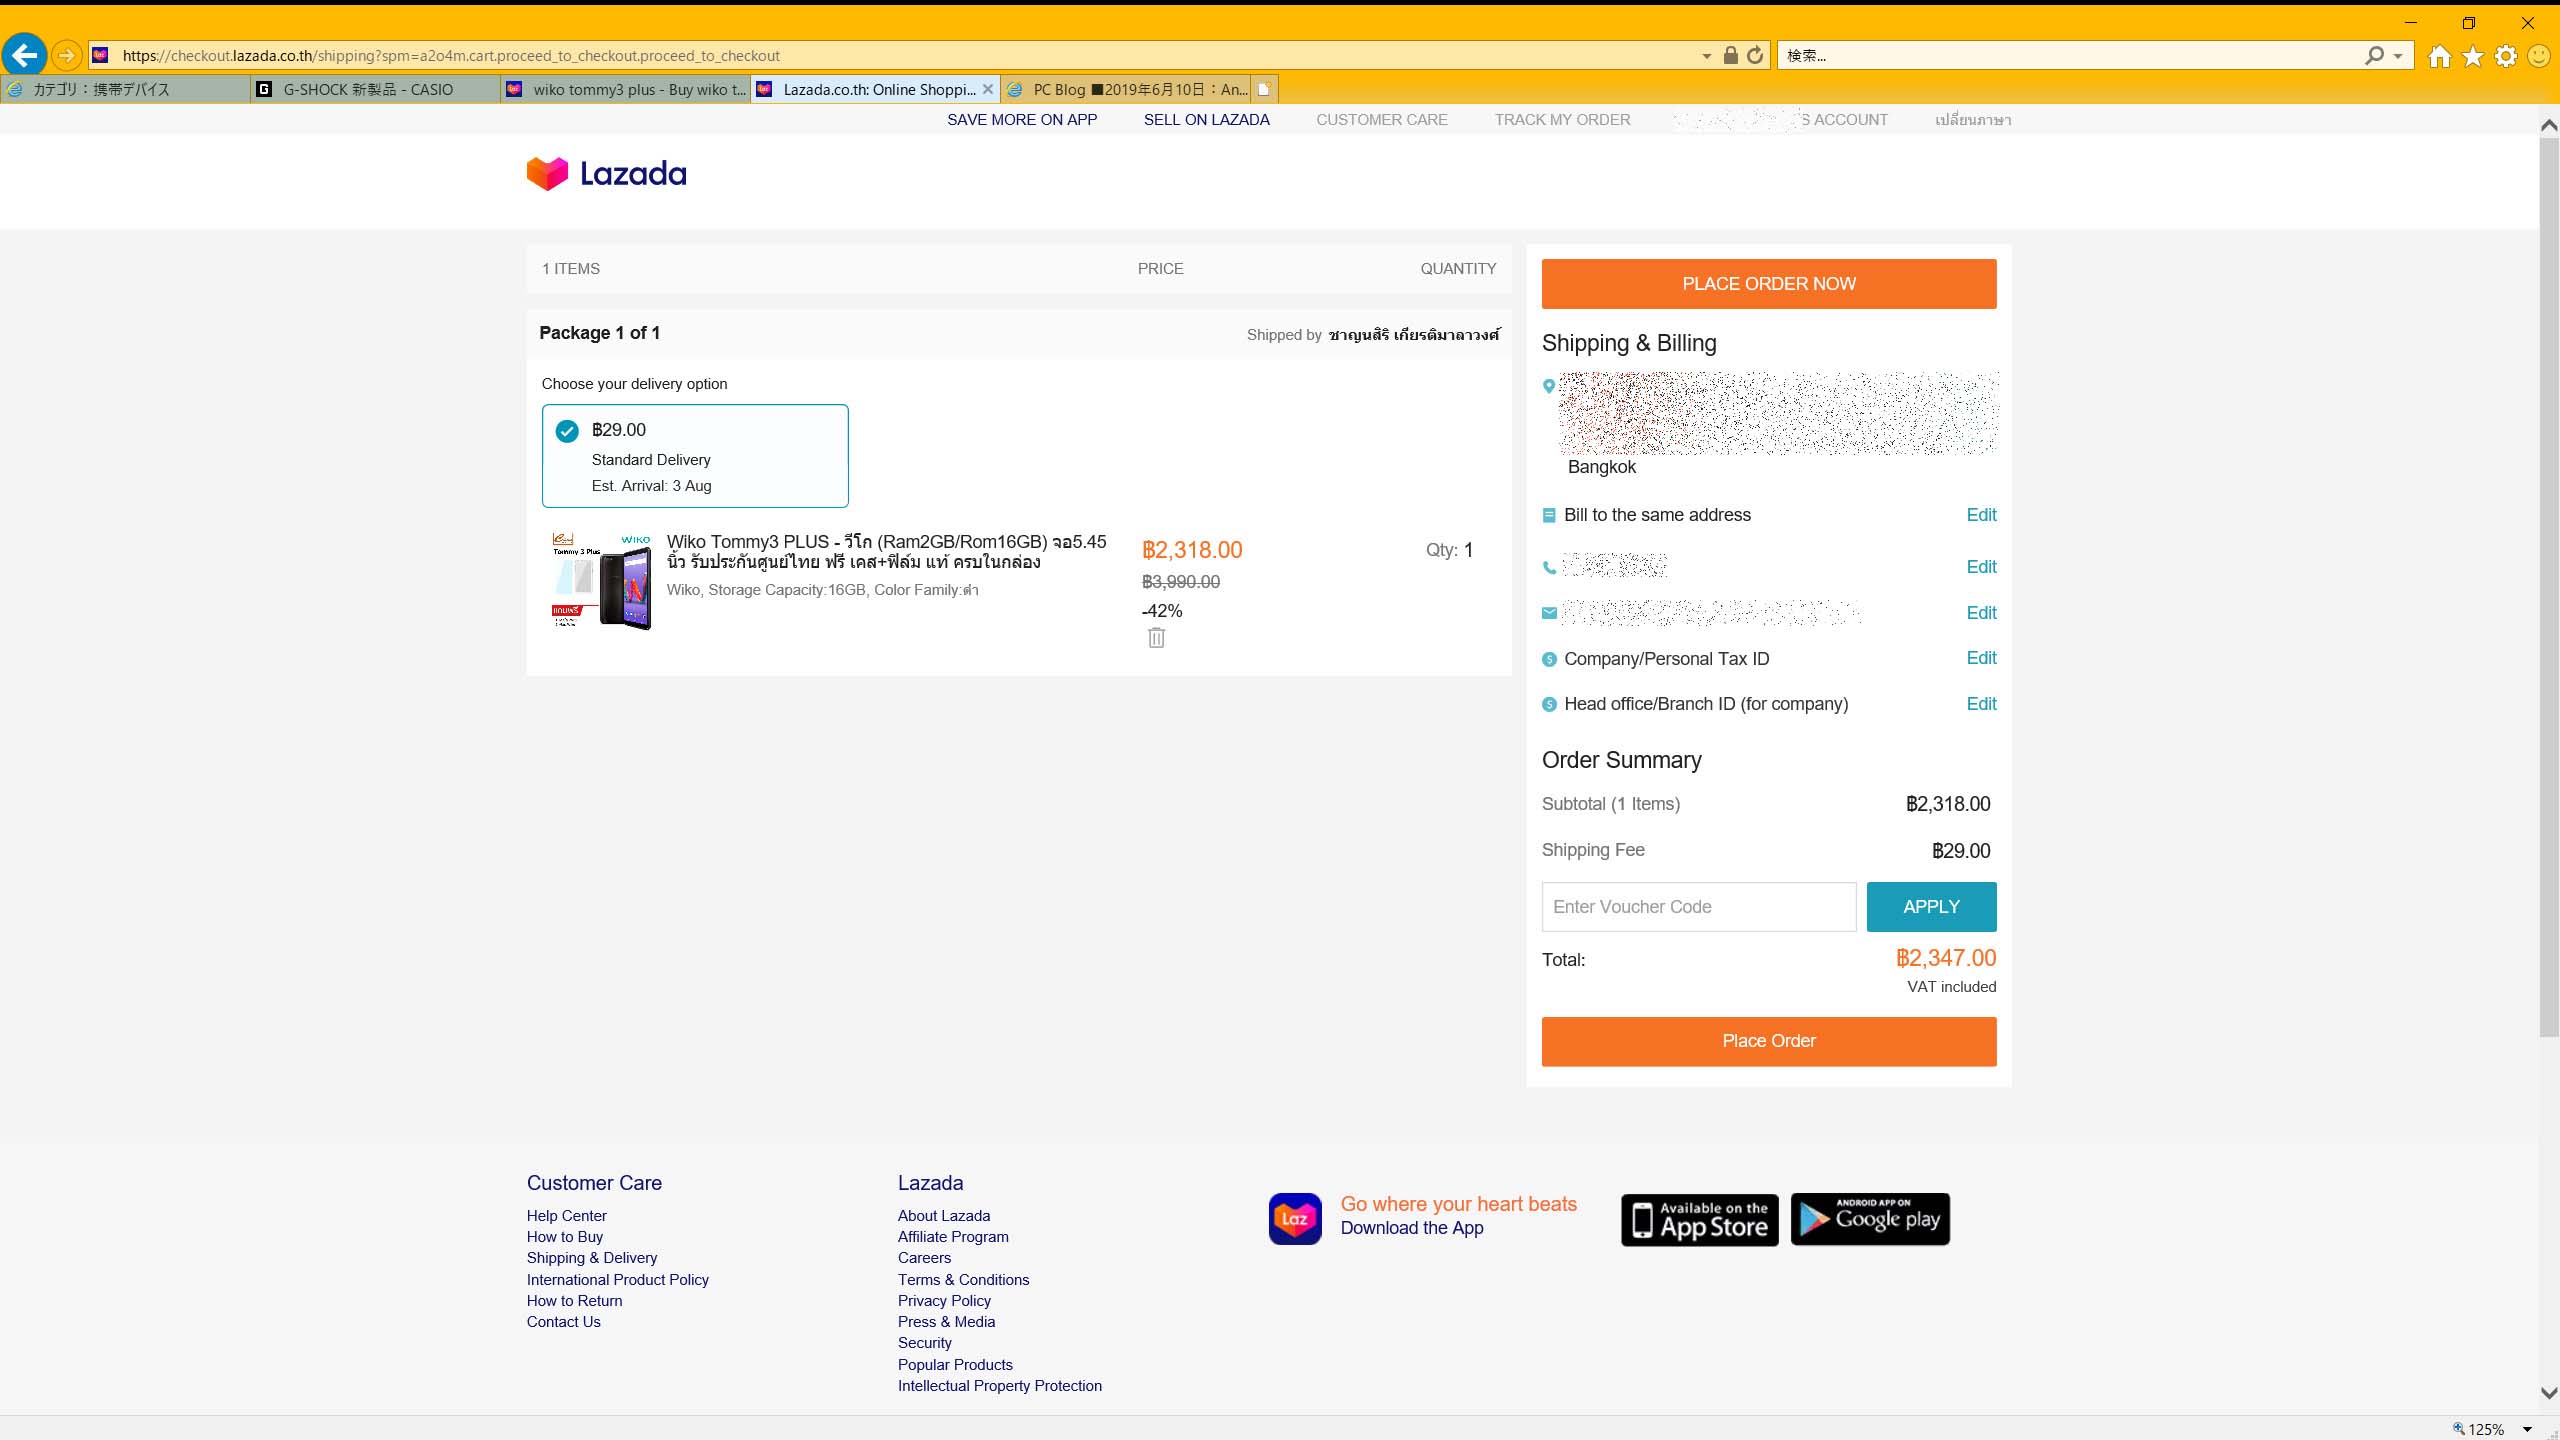
Task: Switch to the wiko tommy3 plus tab
Action: tap(626, 89)
